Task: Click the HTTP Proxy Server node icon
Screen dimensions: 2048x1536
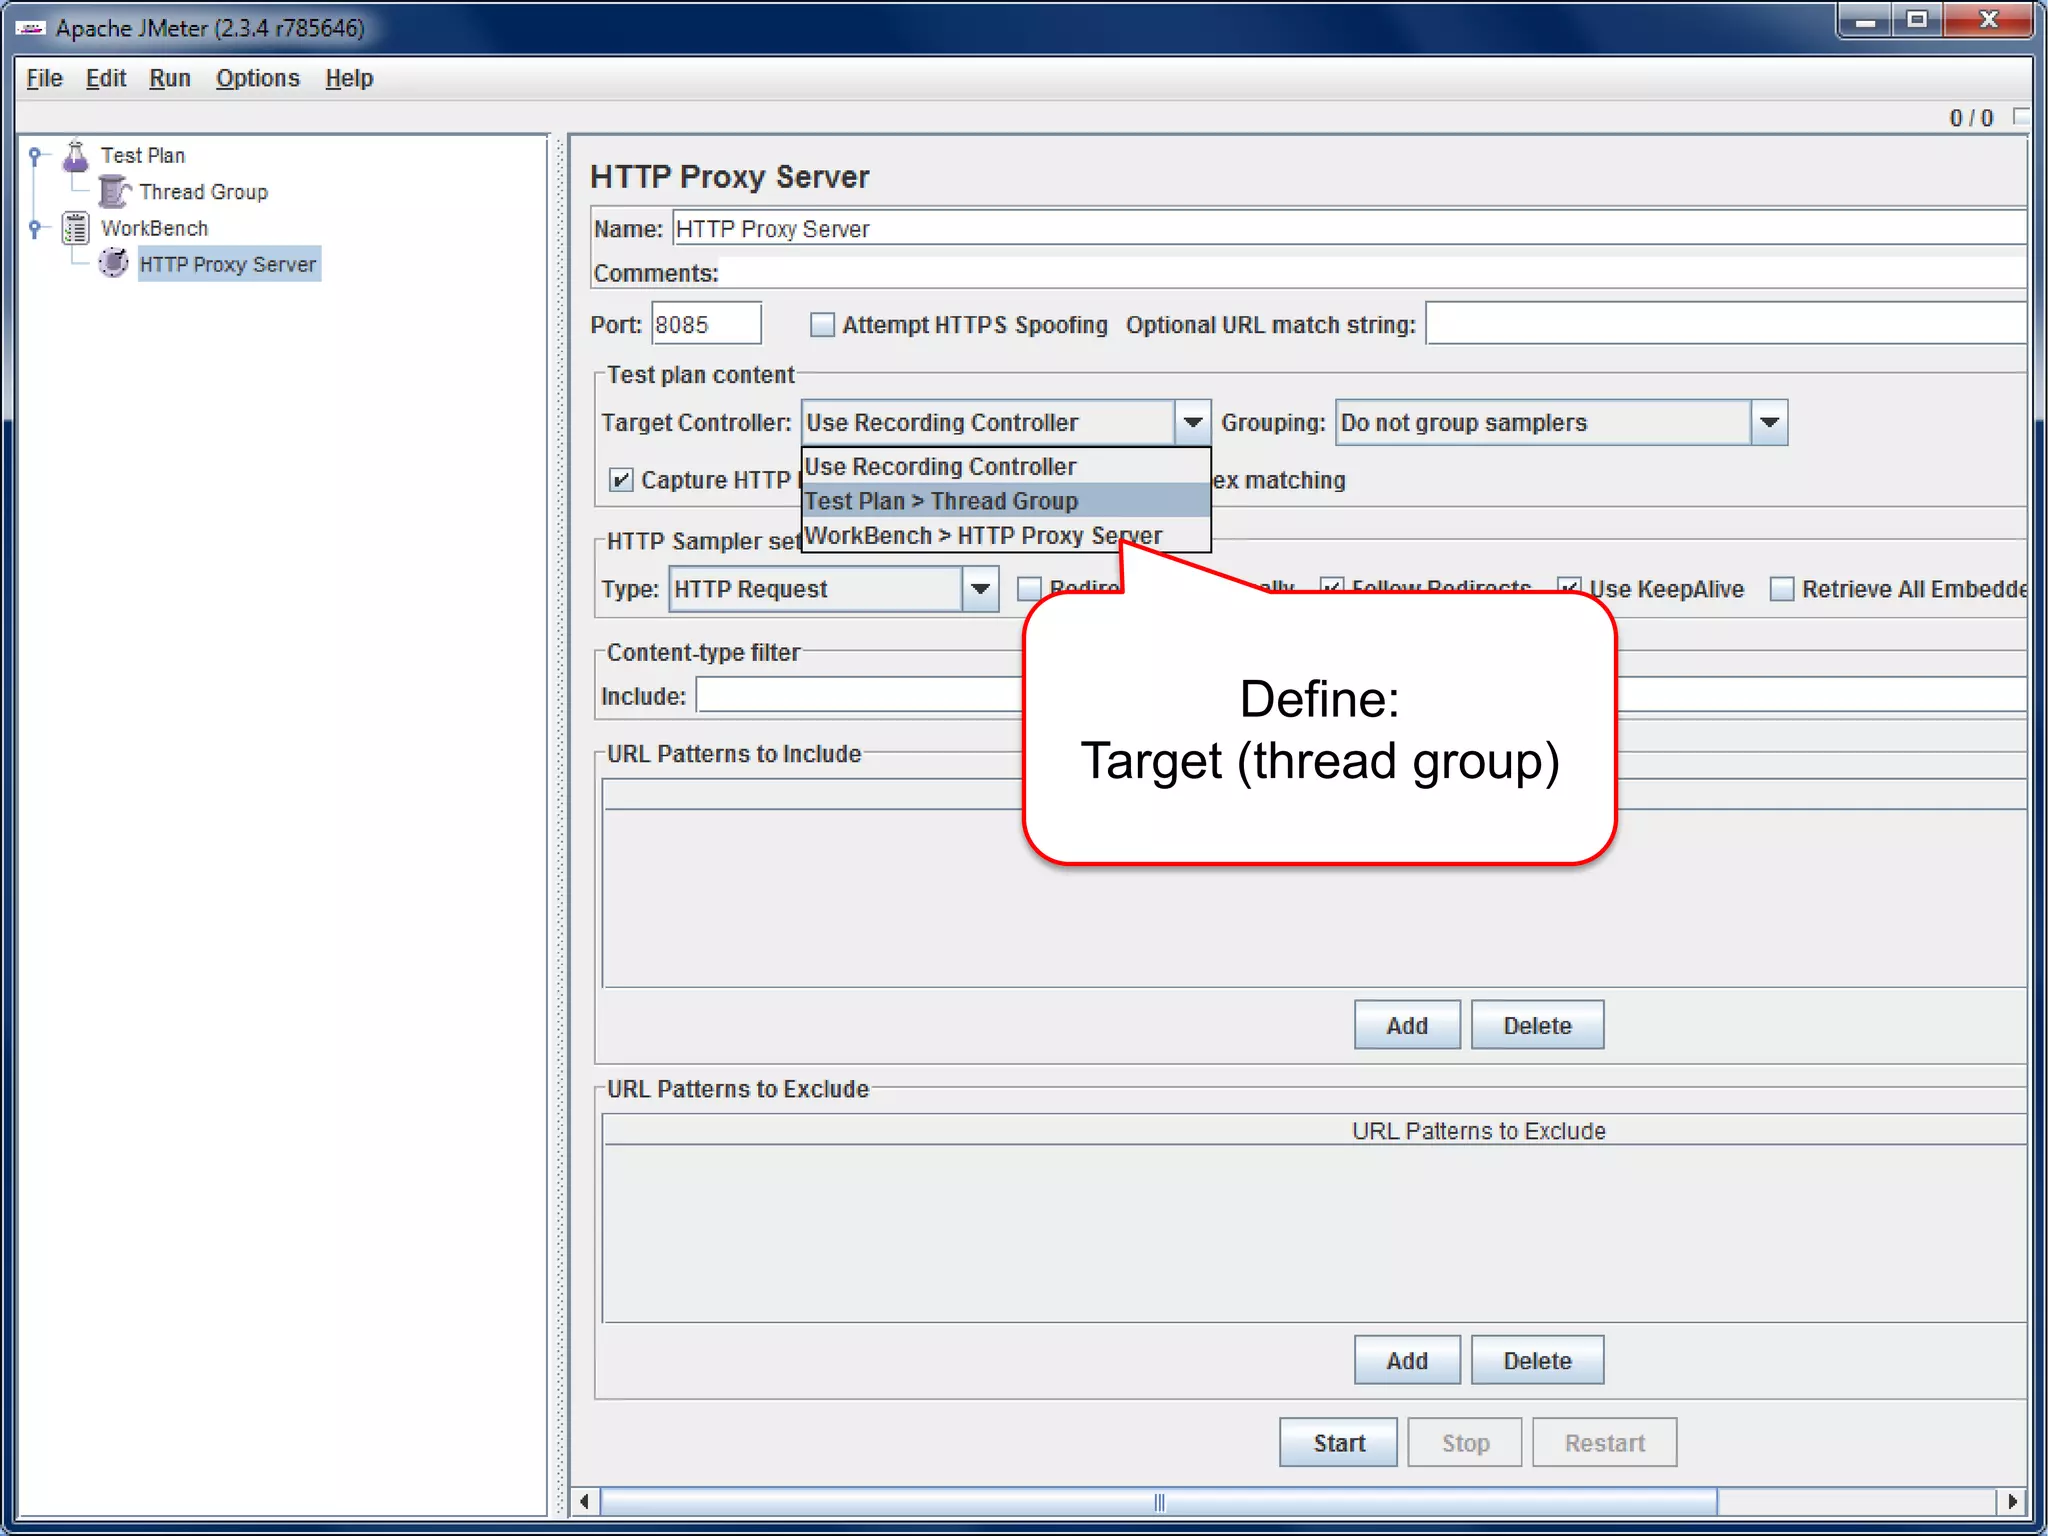Action: (x=114, y=264)
